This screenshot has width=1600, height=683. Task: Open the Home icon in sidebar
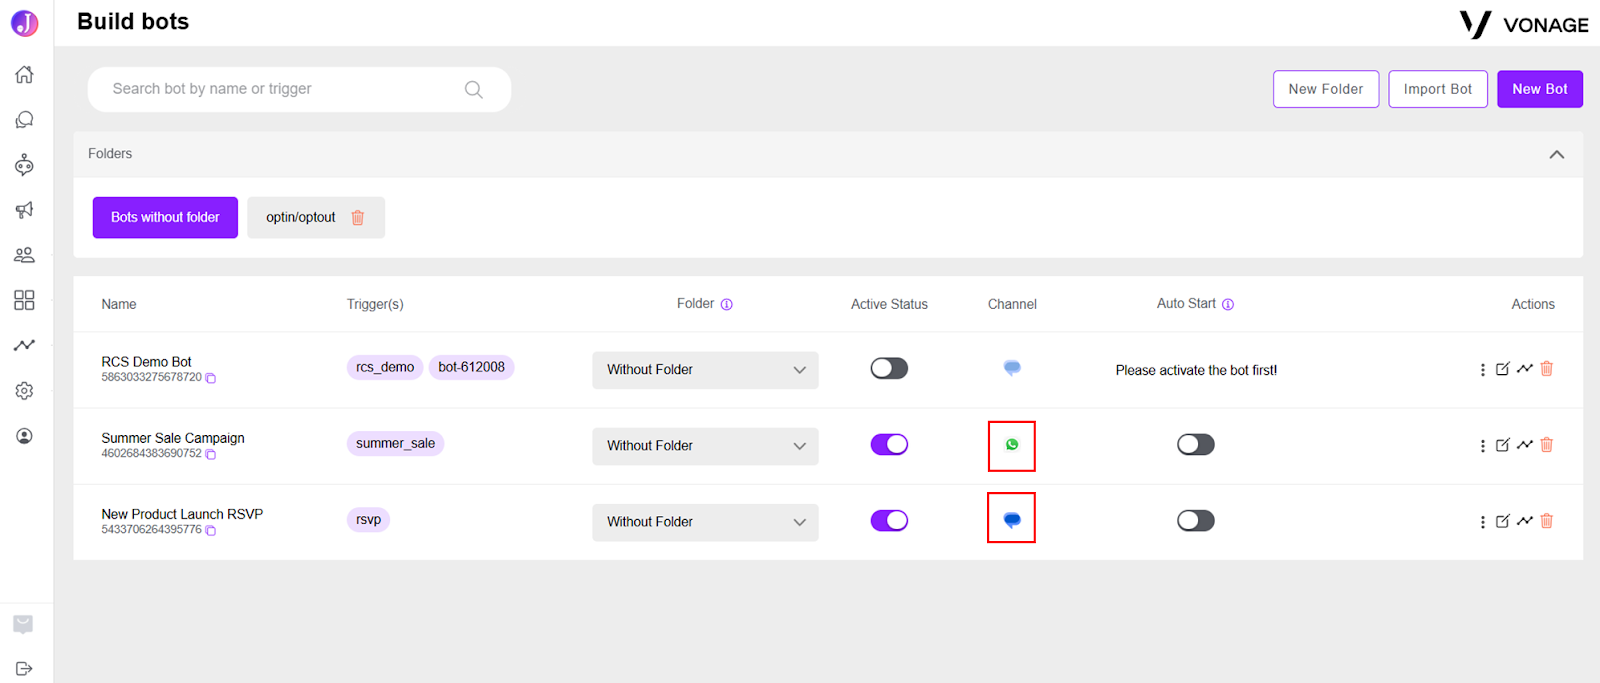(x=24, y=74)
